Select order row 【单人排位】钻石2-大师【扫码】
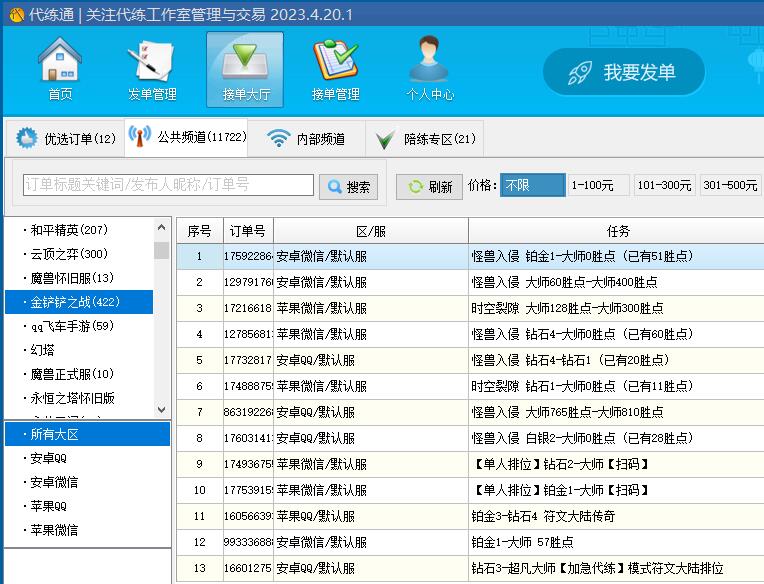Image resolution: width=764 pixels, height=584 pixels. (470, 464)
